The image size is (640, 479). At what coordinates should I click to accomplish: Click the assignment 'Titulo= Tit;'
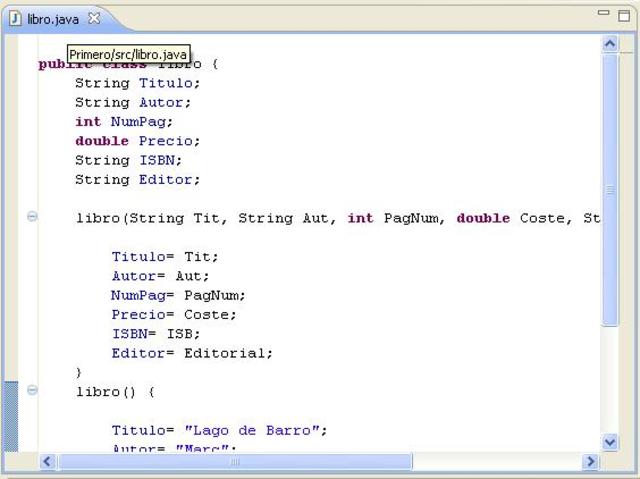[x=165, y=257]
